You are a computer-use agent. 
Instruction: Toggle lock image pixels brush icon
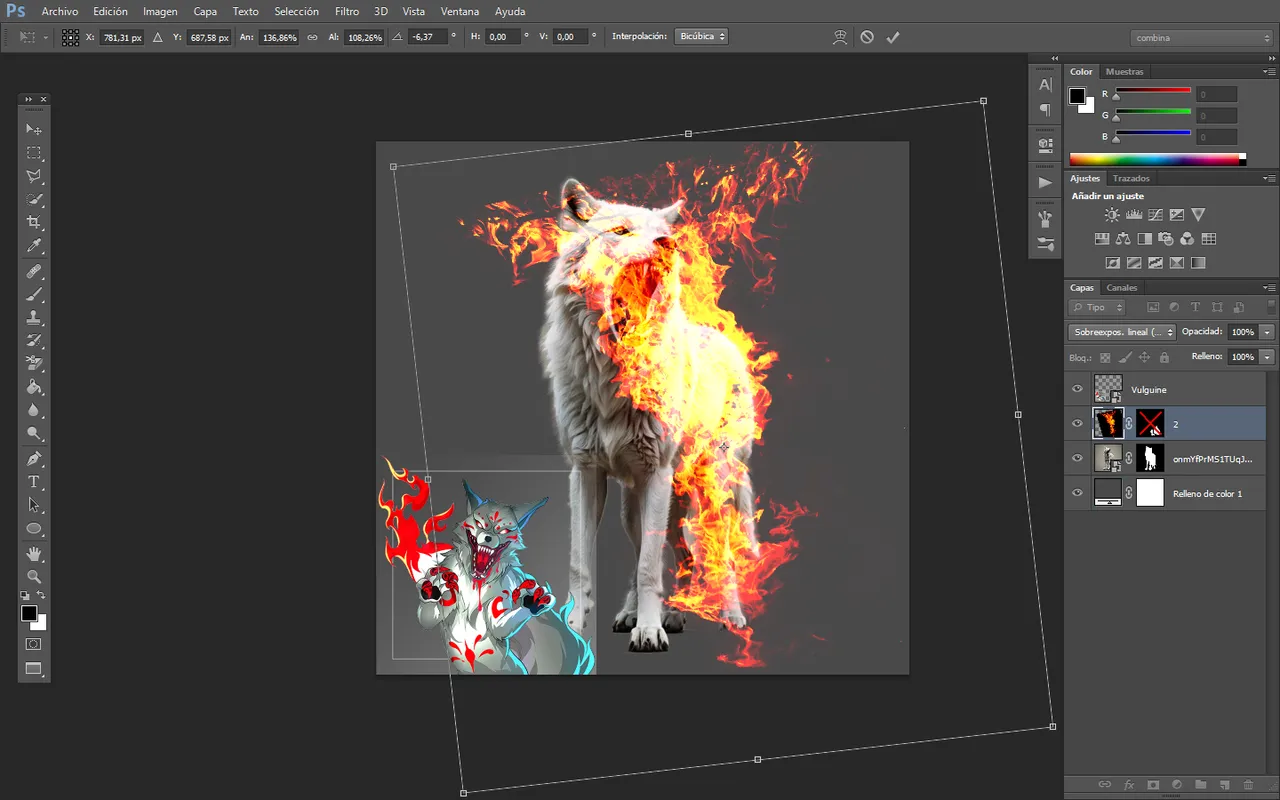click(1125, 357)
